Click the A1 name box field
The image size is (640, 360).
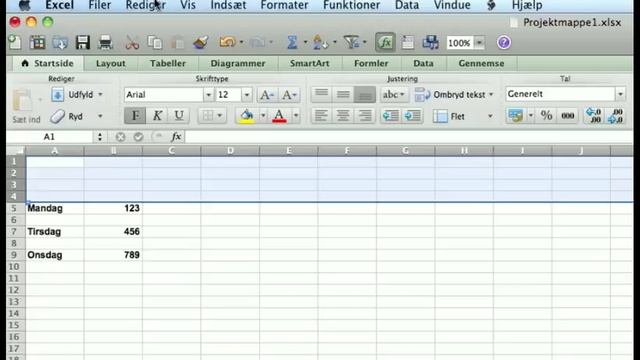pyautogui.click(x=49, y=137)
